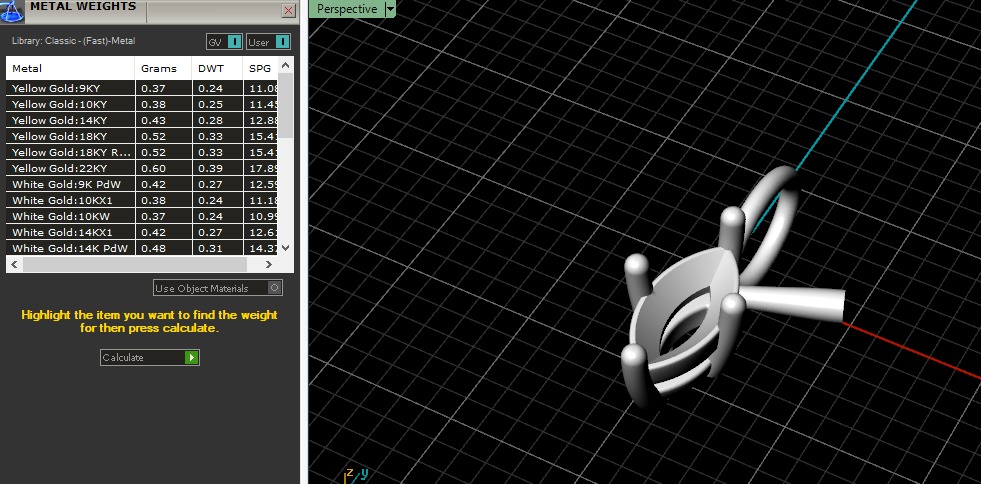Click the 0.31 DWT value for 14K PdW
This screenshot has height=484, width=981.
pos(210,248)
